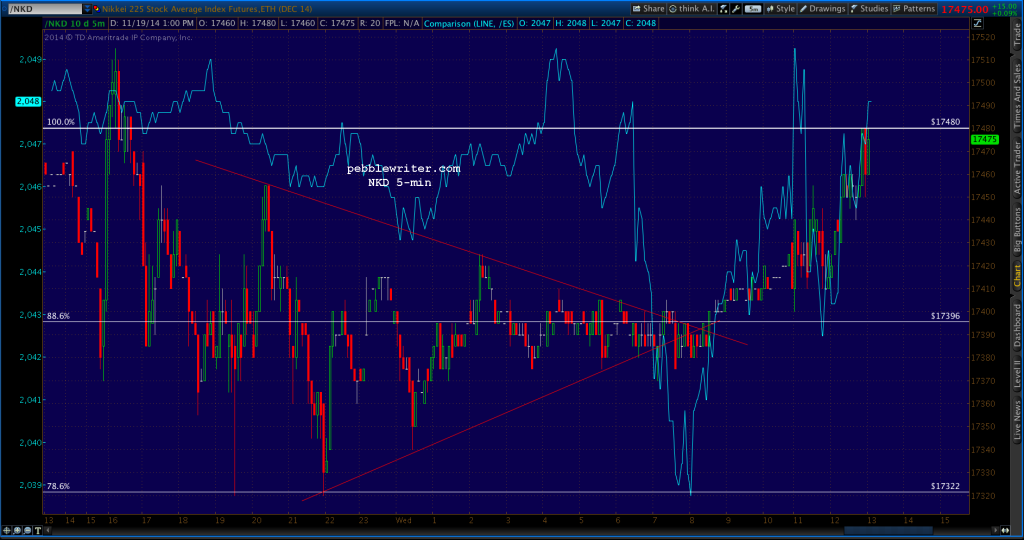The image size is (1024, 540).
Task: Open the symbol selector dropdown arrow
Action: (x=88, y=9)
